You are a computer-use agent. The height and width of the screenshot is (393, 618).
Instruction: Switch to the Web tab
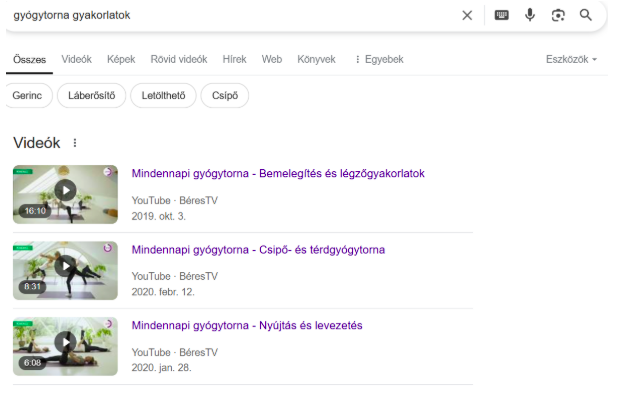[272, 60]
